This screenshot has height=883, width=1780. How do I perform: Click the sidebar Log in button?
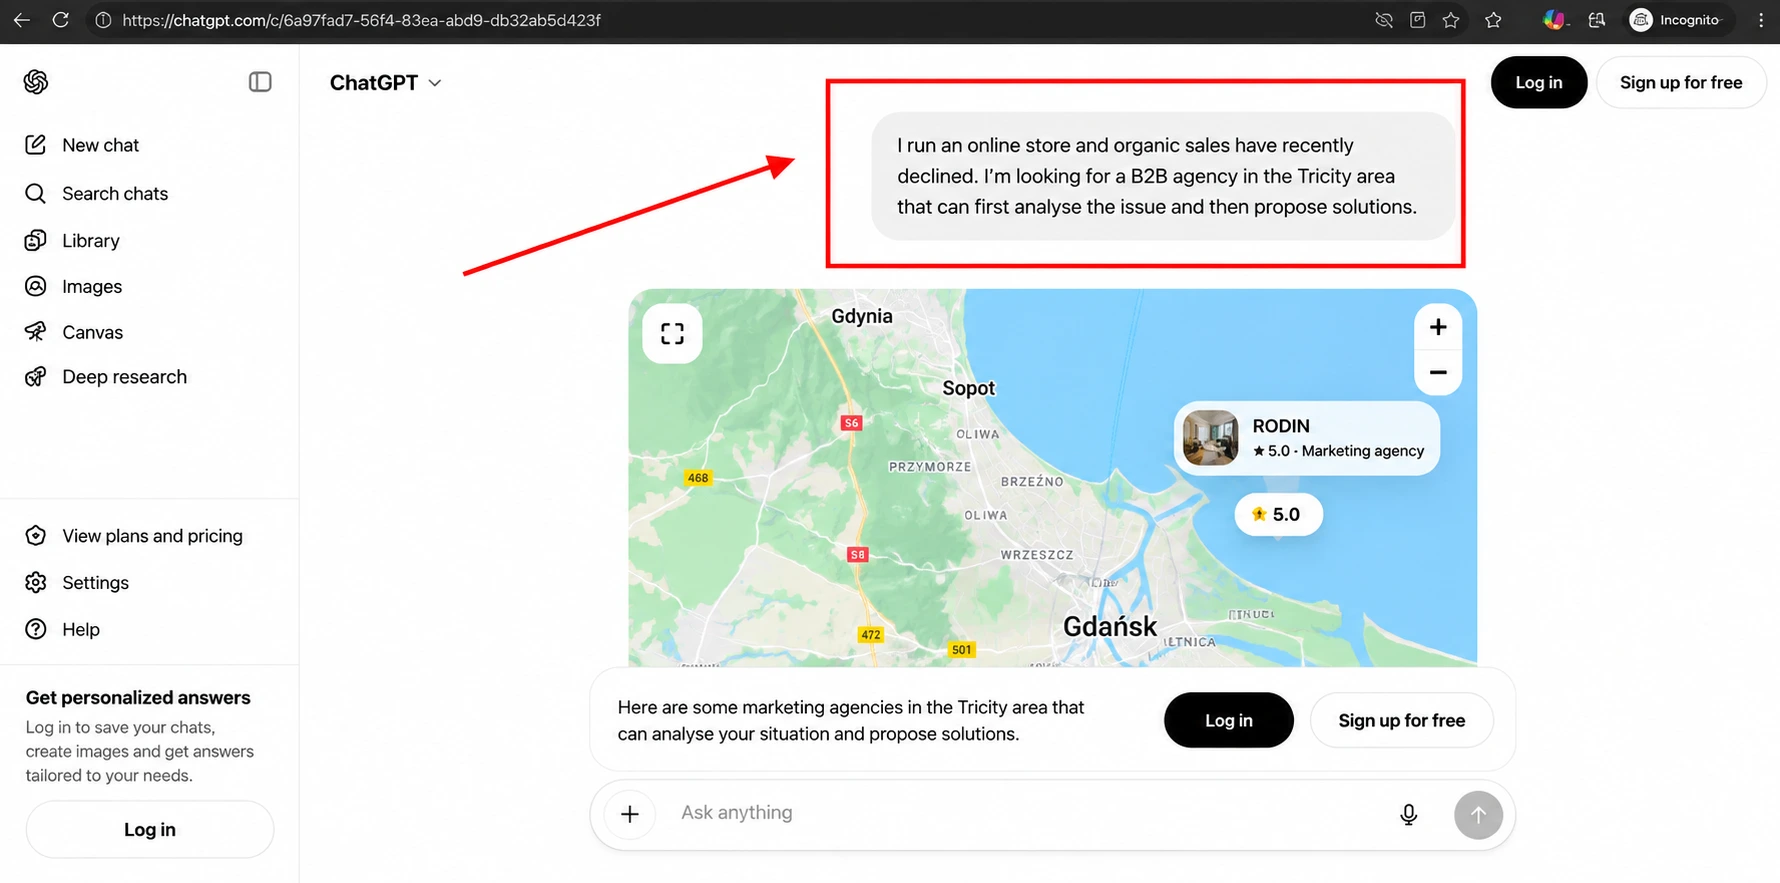pyautogui.click(x=150, y=829)
